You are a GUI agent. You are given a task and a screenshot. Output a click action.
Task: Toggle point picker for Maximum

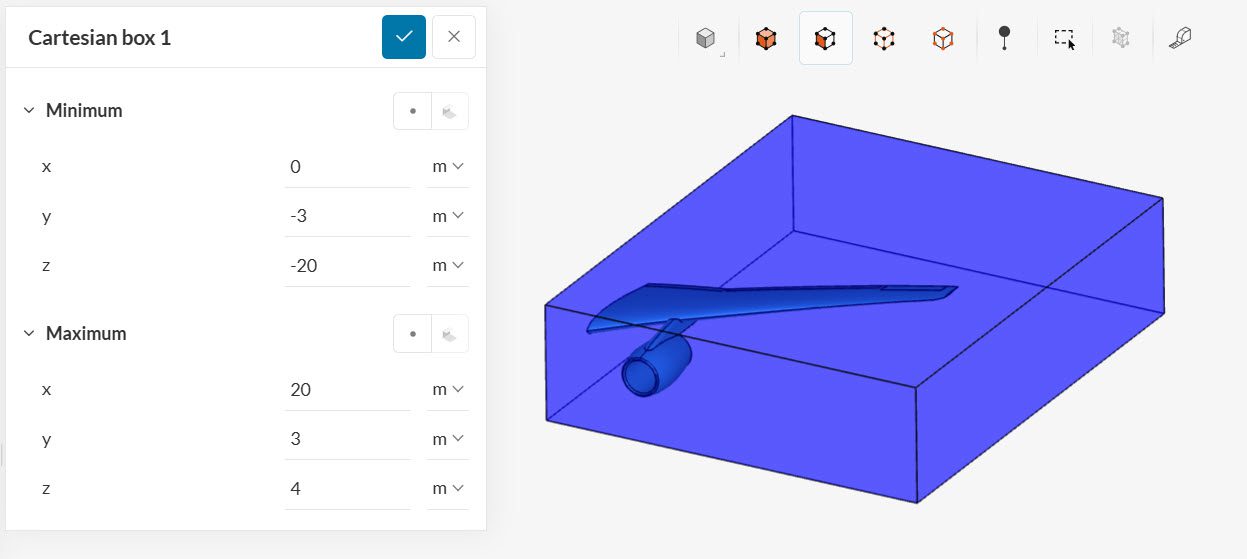(x=413, y=334)
